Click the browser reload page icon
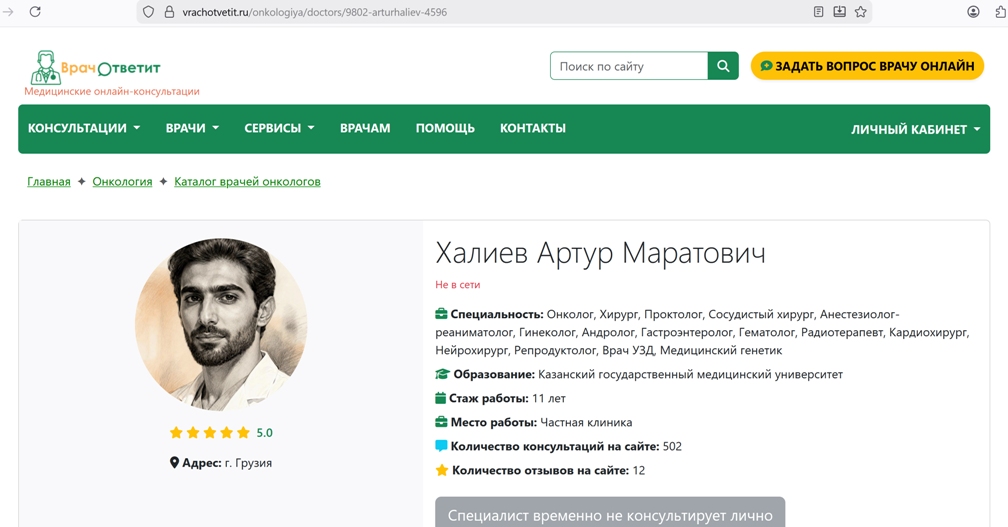This screenshot has width=1008, height=527. point(35,12)
